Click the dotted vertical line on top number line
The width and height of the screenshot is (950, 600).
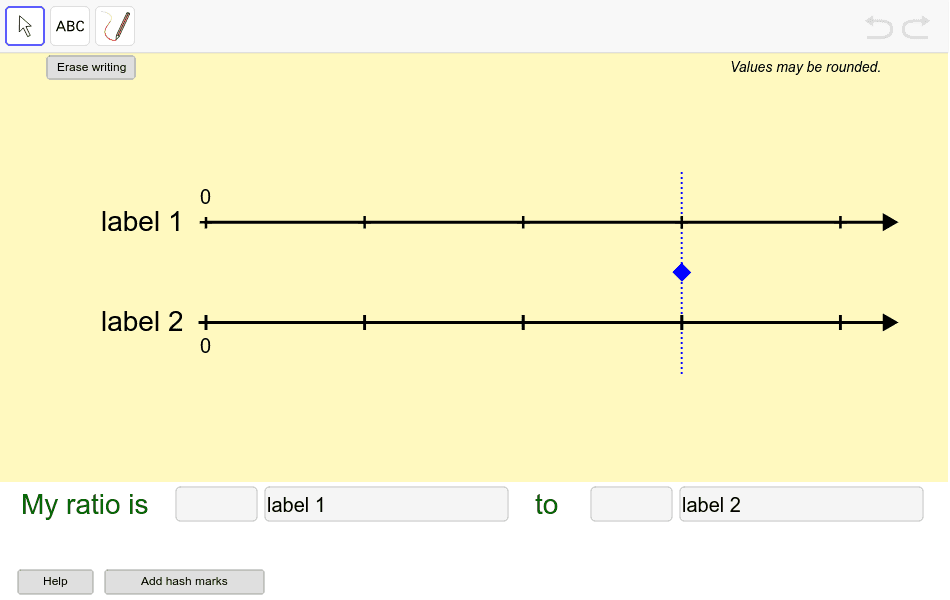click(x=682, y=196)
